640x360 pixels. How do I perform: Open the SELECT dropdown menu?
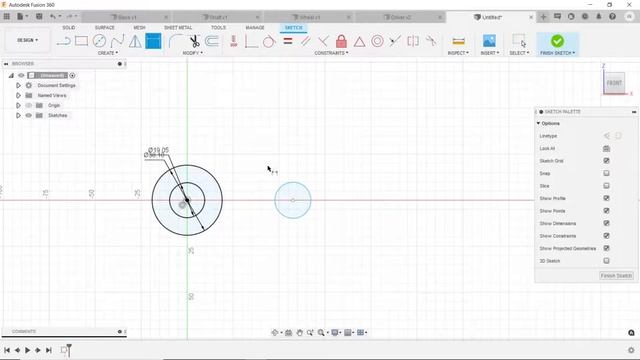[519, 53]
